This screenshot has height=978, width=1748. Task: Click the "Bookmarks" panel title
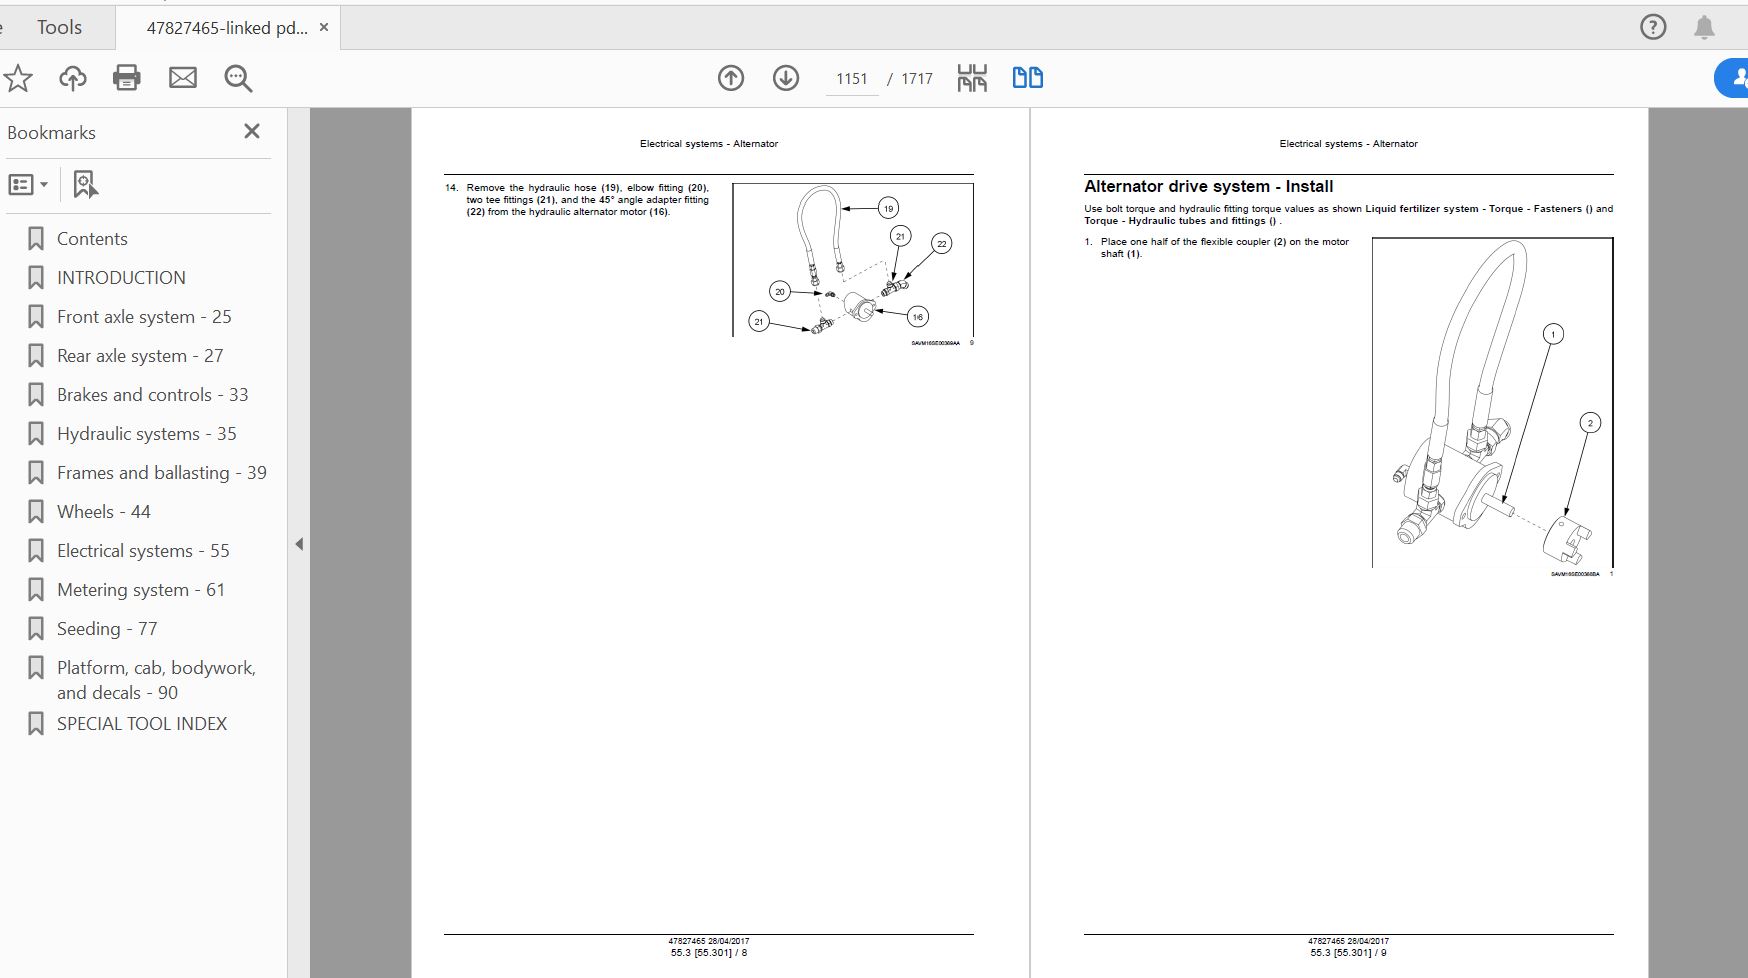(52, 132)
